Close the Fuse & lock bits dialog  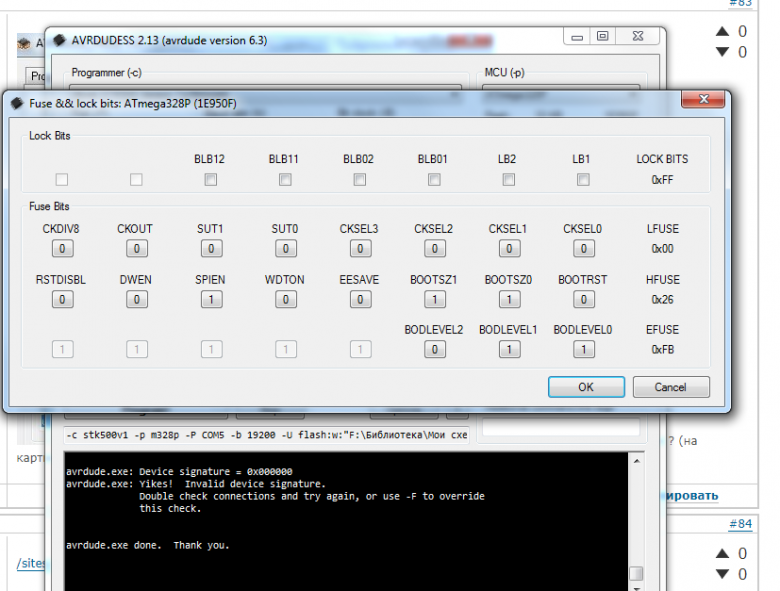(x=703, y=99)
